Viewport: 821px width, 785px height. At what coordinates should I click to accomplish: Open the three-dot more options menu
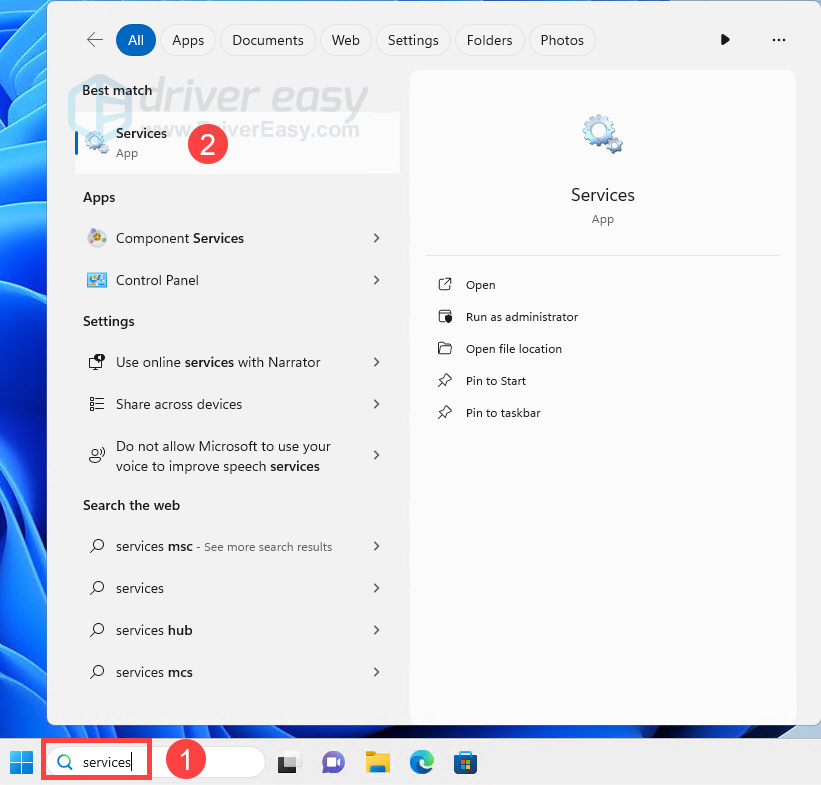[779, 40]
